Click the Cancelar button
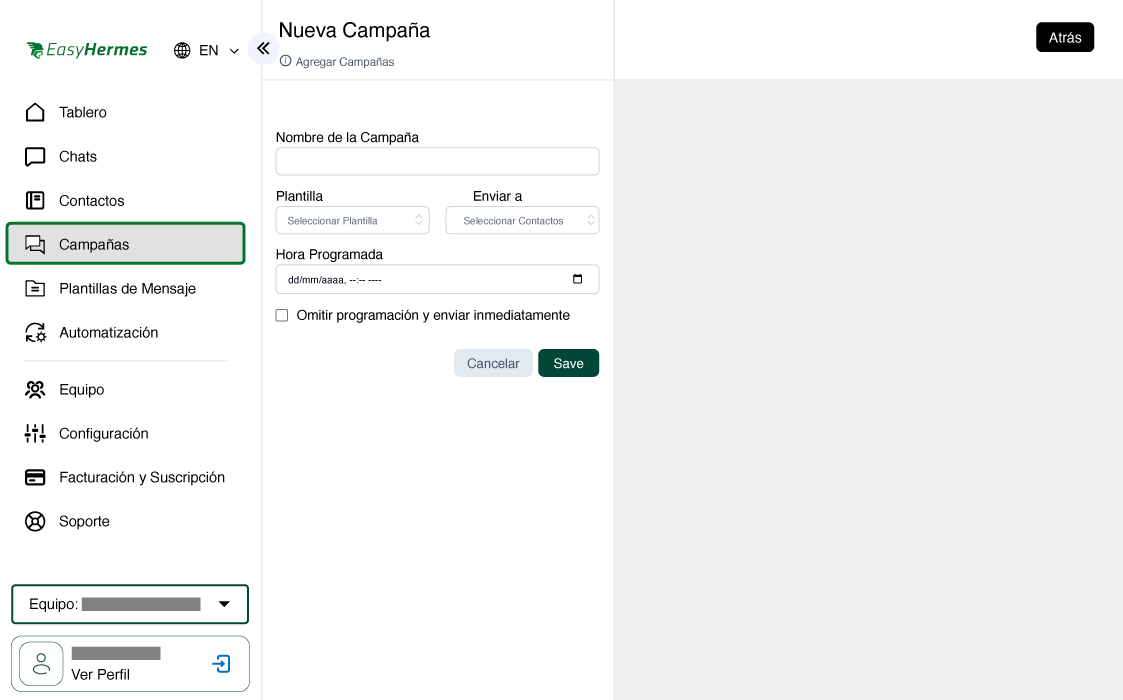The height and width of the screenshot is (700, 1123). point(493,363)
